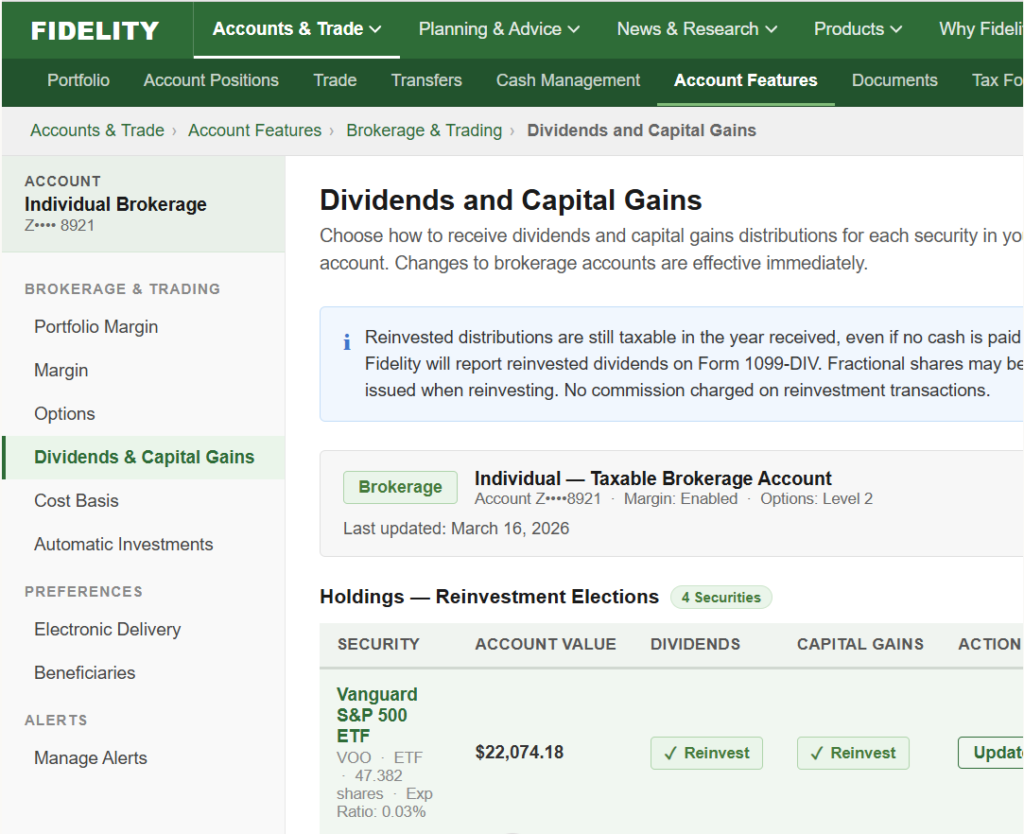Open the News & Research dropdown

(x=696, y=29)
